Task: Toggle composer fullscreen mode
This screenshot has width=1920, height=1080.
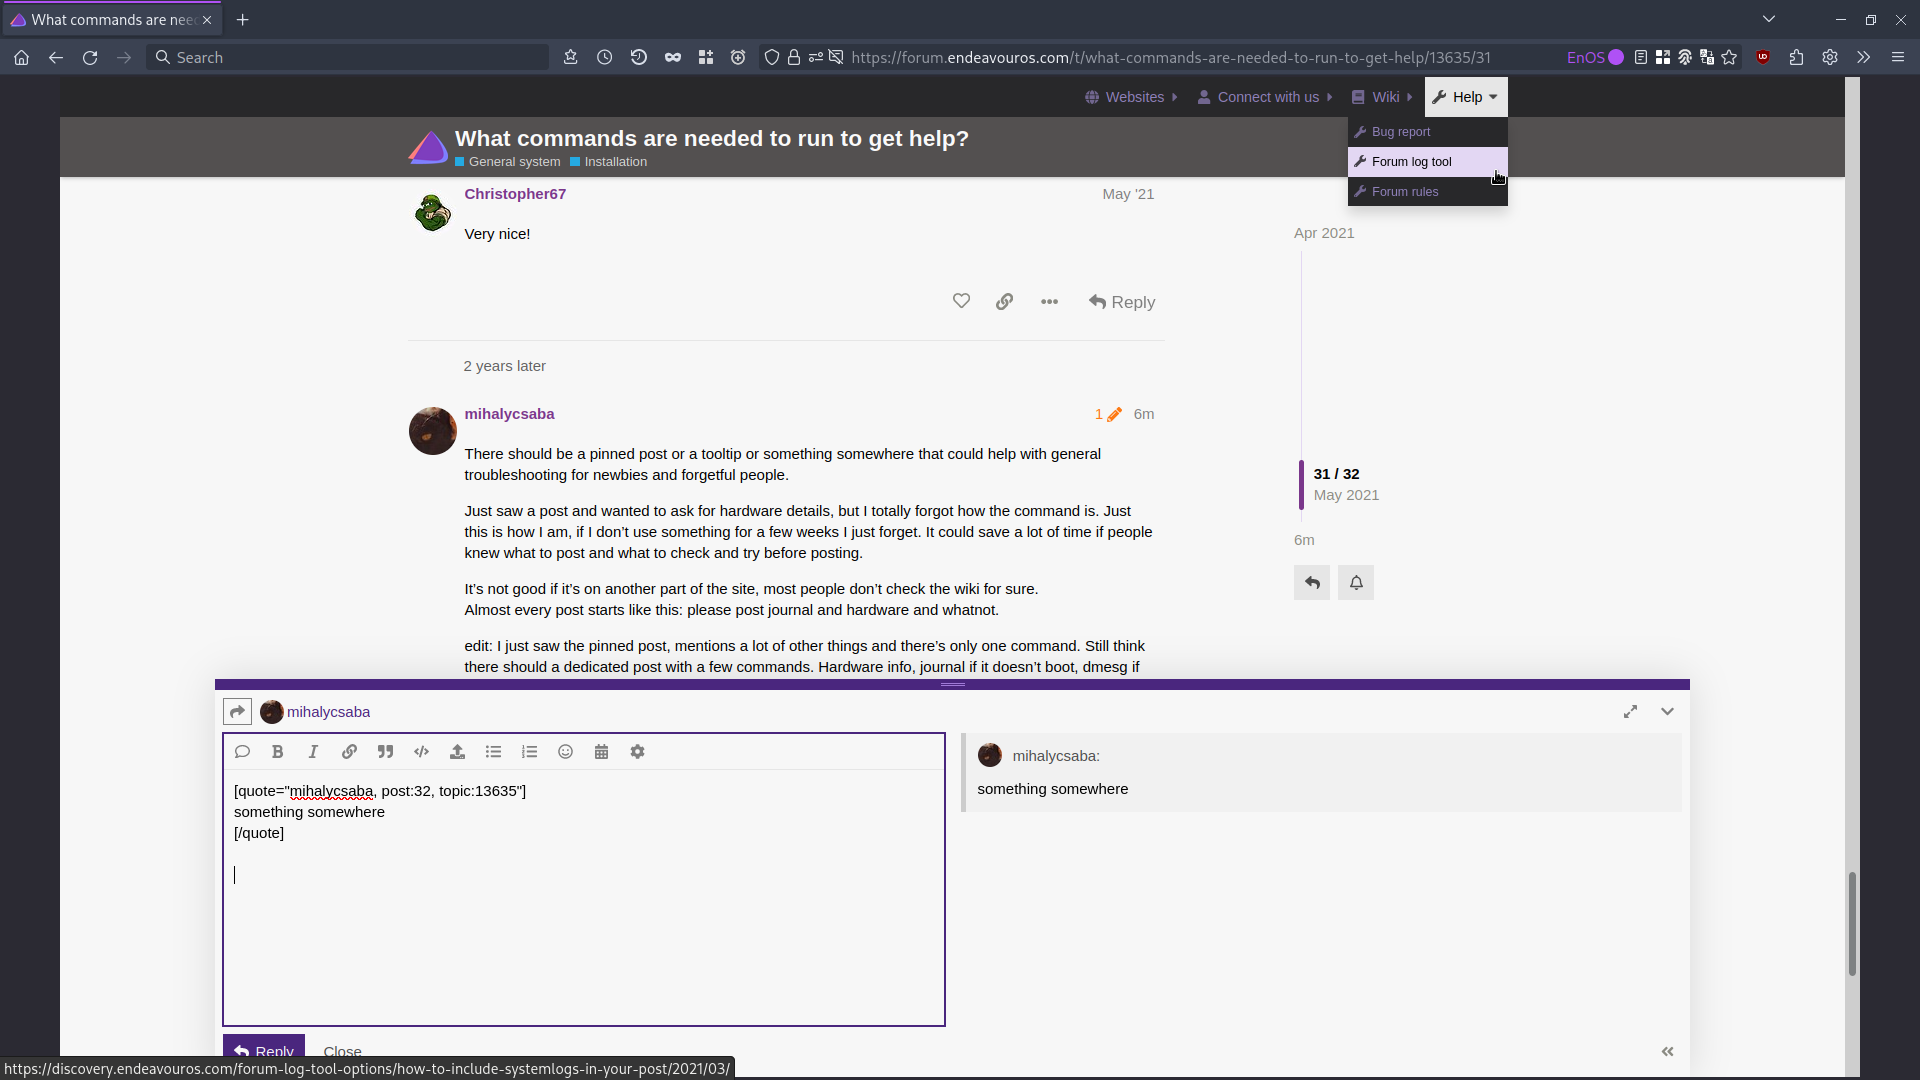Action: [1630, 711]
